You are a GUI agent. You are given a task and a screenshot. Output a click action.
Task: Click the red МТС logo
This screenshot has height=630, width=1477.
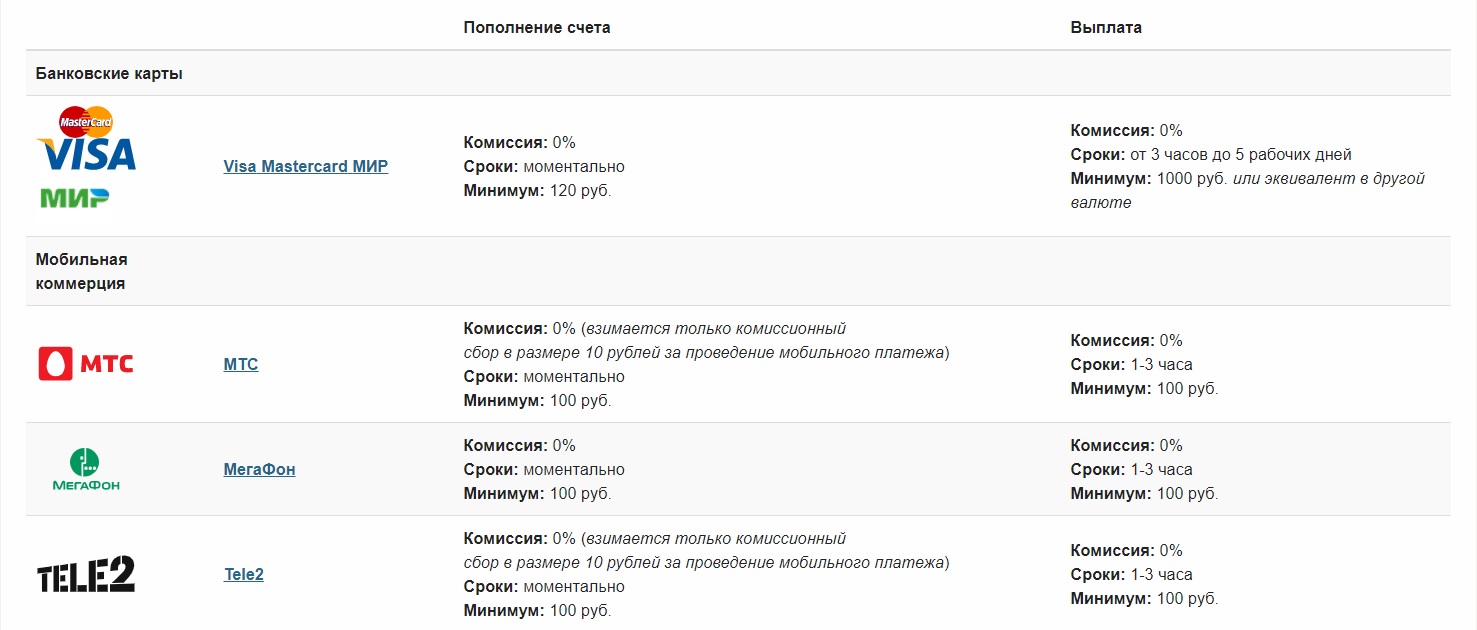[x=86, y=364]
